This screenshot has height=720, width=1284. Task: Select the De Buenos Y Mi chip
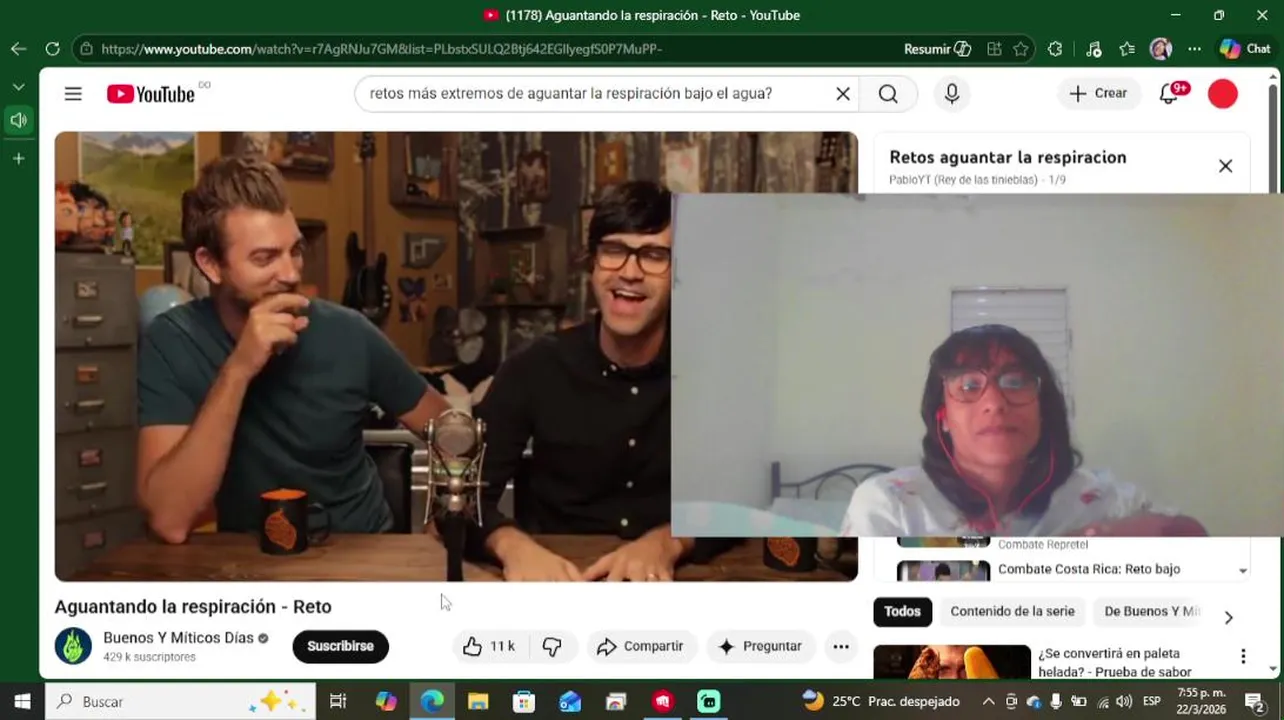point(1150,611)
